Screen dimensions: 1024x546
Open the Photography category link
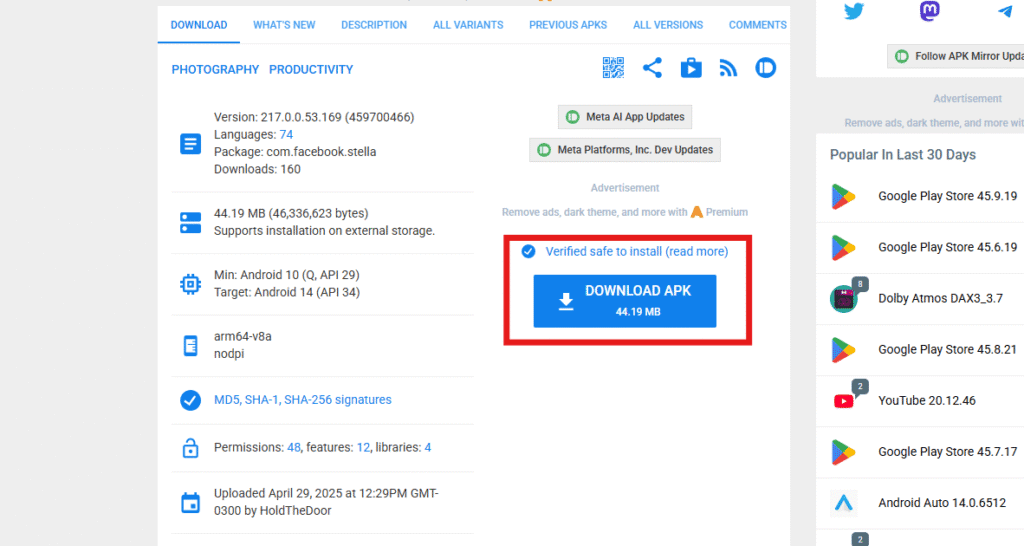click(x=215, y=69)
